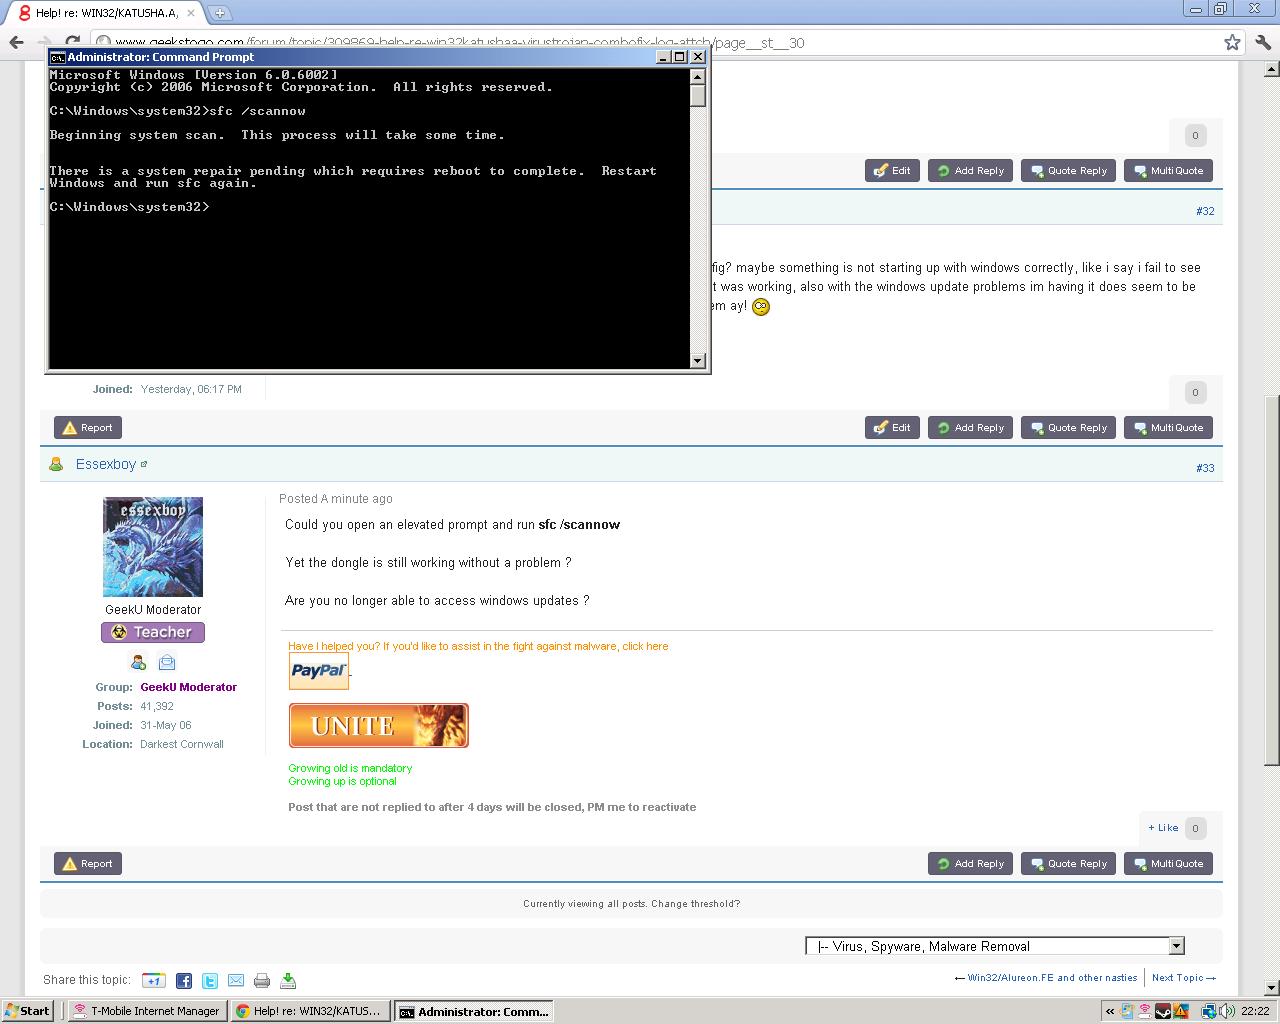Viewport: 1280px width, 1024px height.
Task: Go to Next Topic link
Action: (x=1184, y=978)
